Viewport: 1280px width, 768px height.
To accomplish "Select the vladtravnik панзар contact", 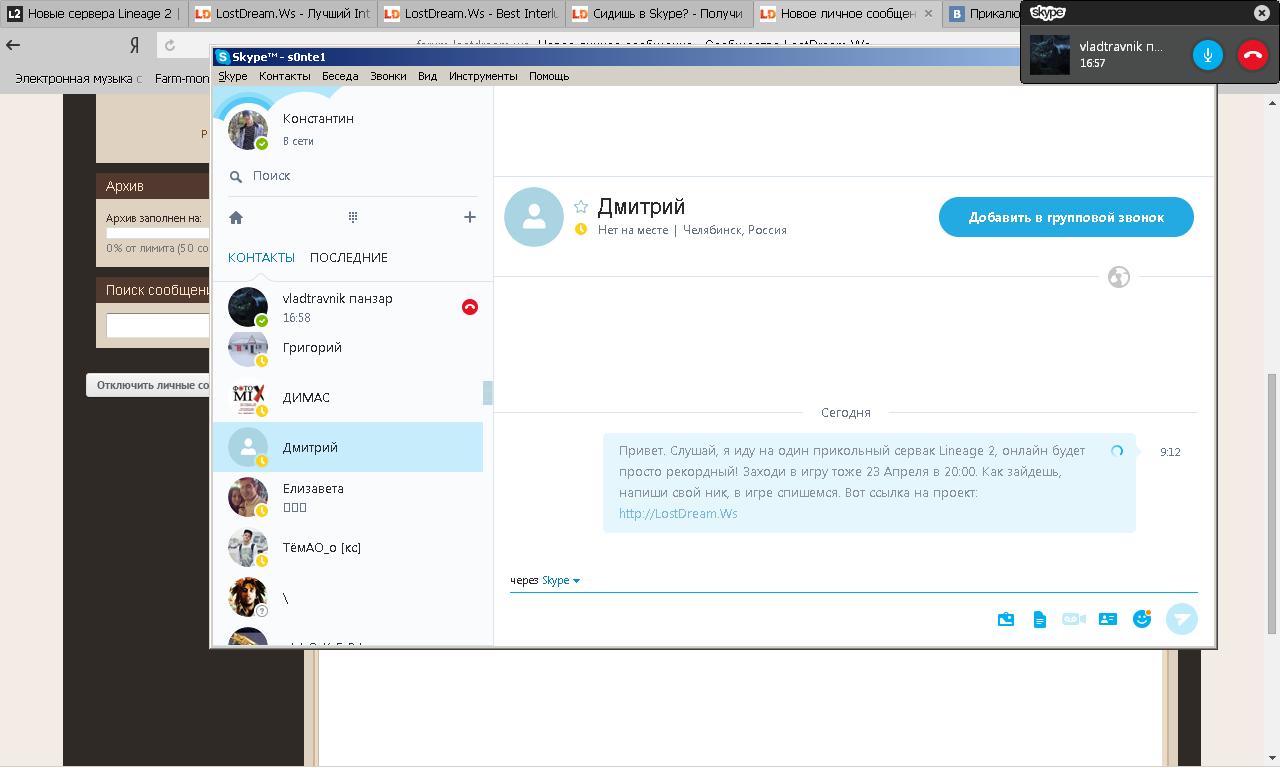I will [x=348, y=307].
